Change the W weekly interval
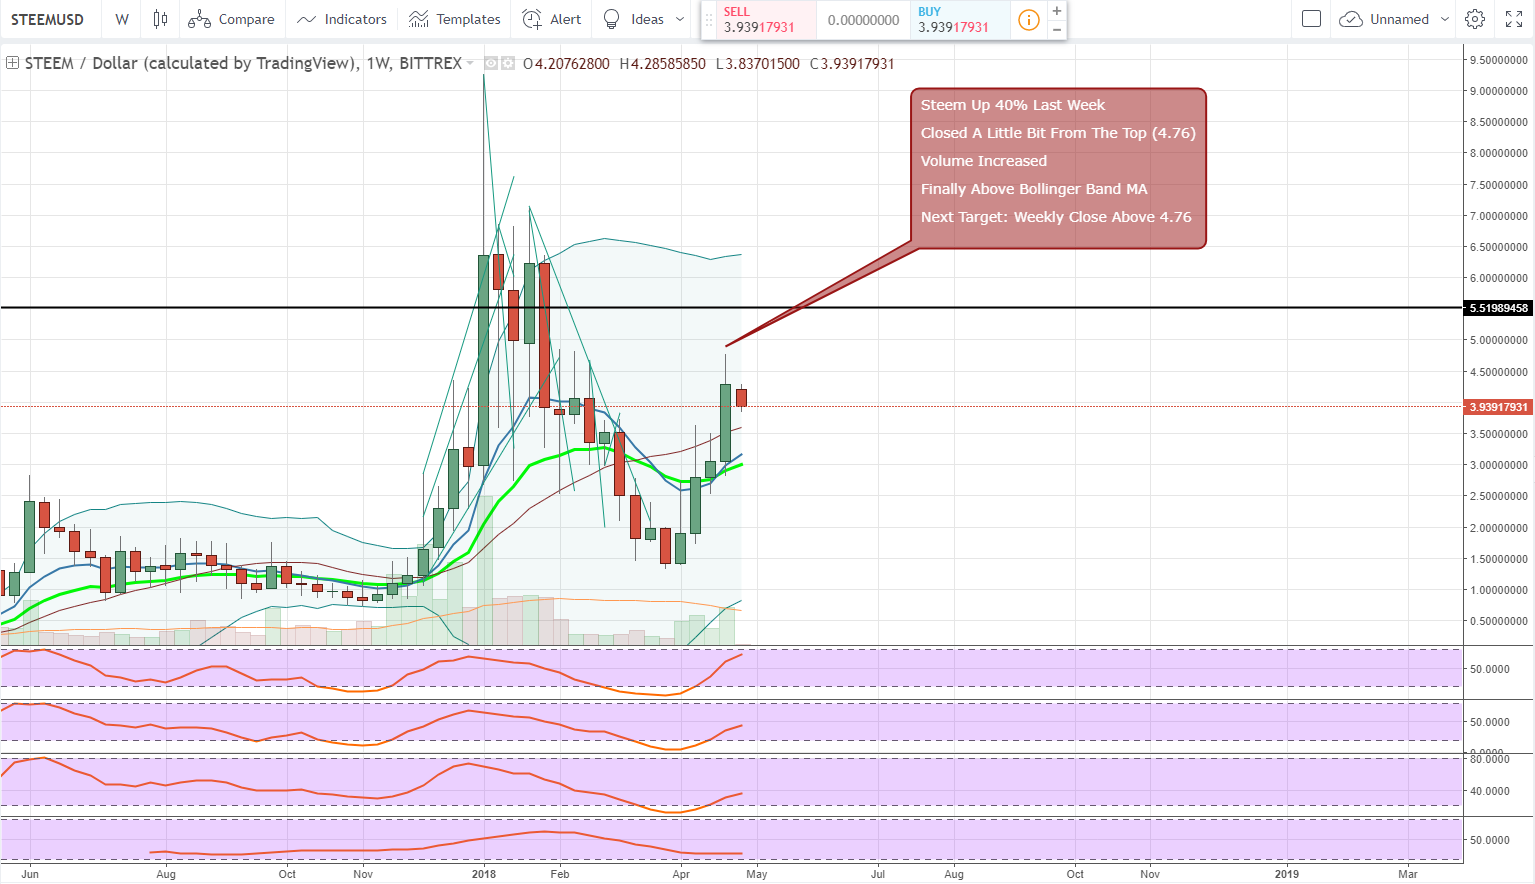Viewport: 1535px width, 884px height. coord(122,19)
